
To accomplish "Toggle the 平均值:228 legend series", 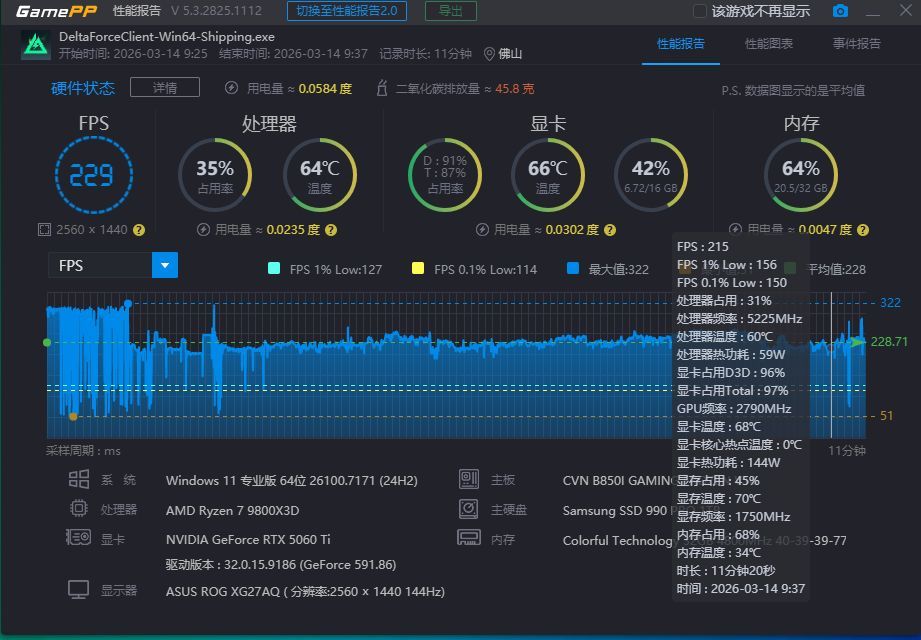I will [x=825, y=270].
